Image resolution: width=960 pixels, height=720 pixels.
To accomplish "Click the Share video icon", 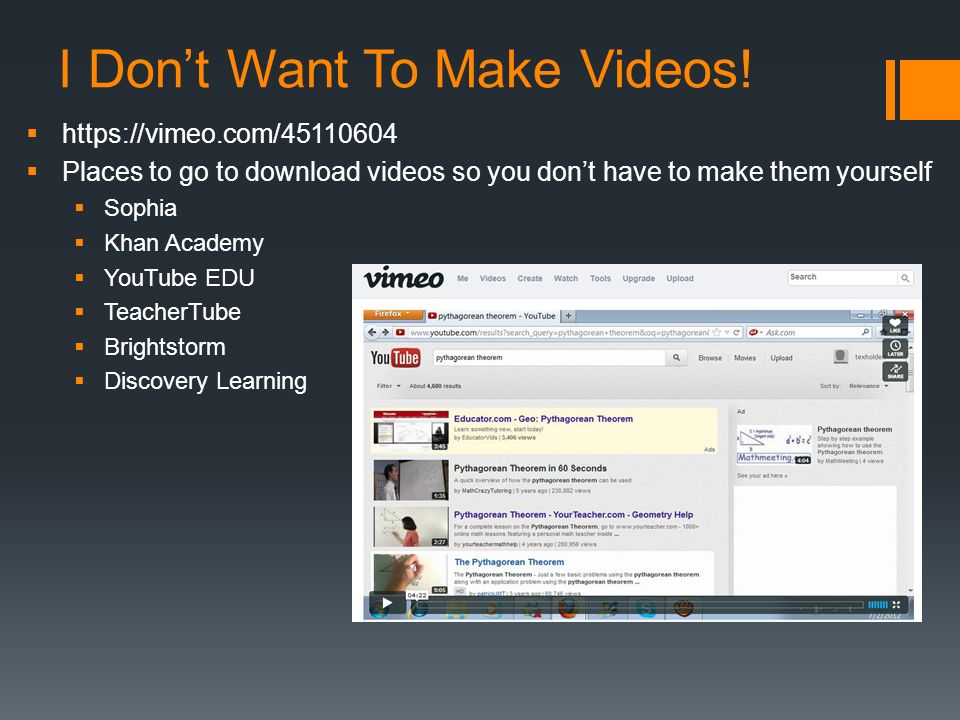I will tap(895, 371).
